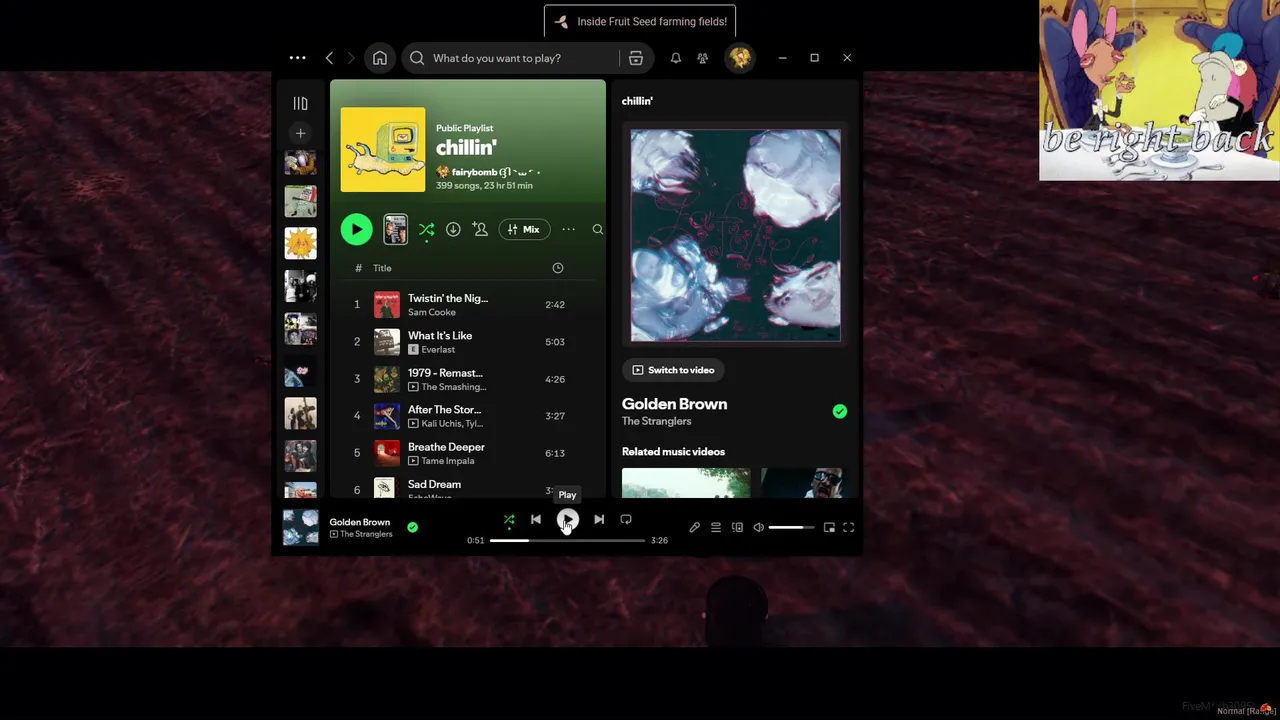Invite collaborators to the playlist
This screenshot has width=1280, height=720.
480,229
